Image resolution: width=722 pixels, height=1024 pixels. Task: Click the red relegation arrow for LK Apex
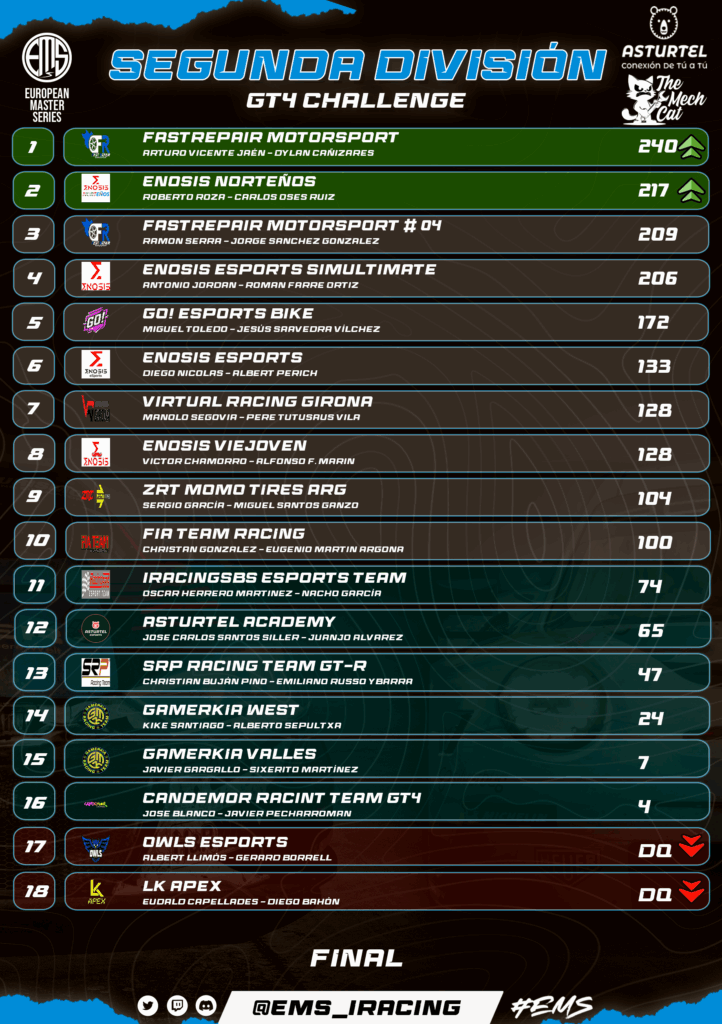click(x=691, y=891)
